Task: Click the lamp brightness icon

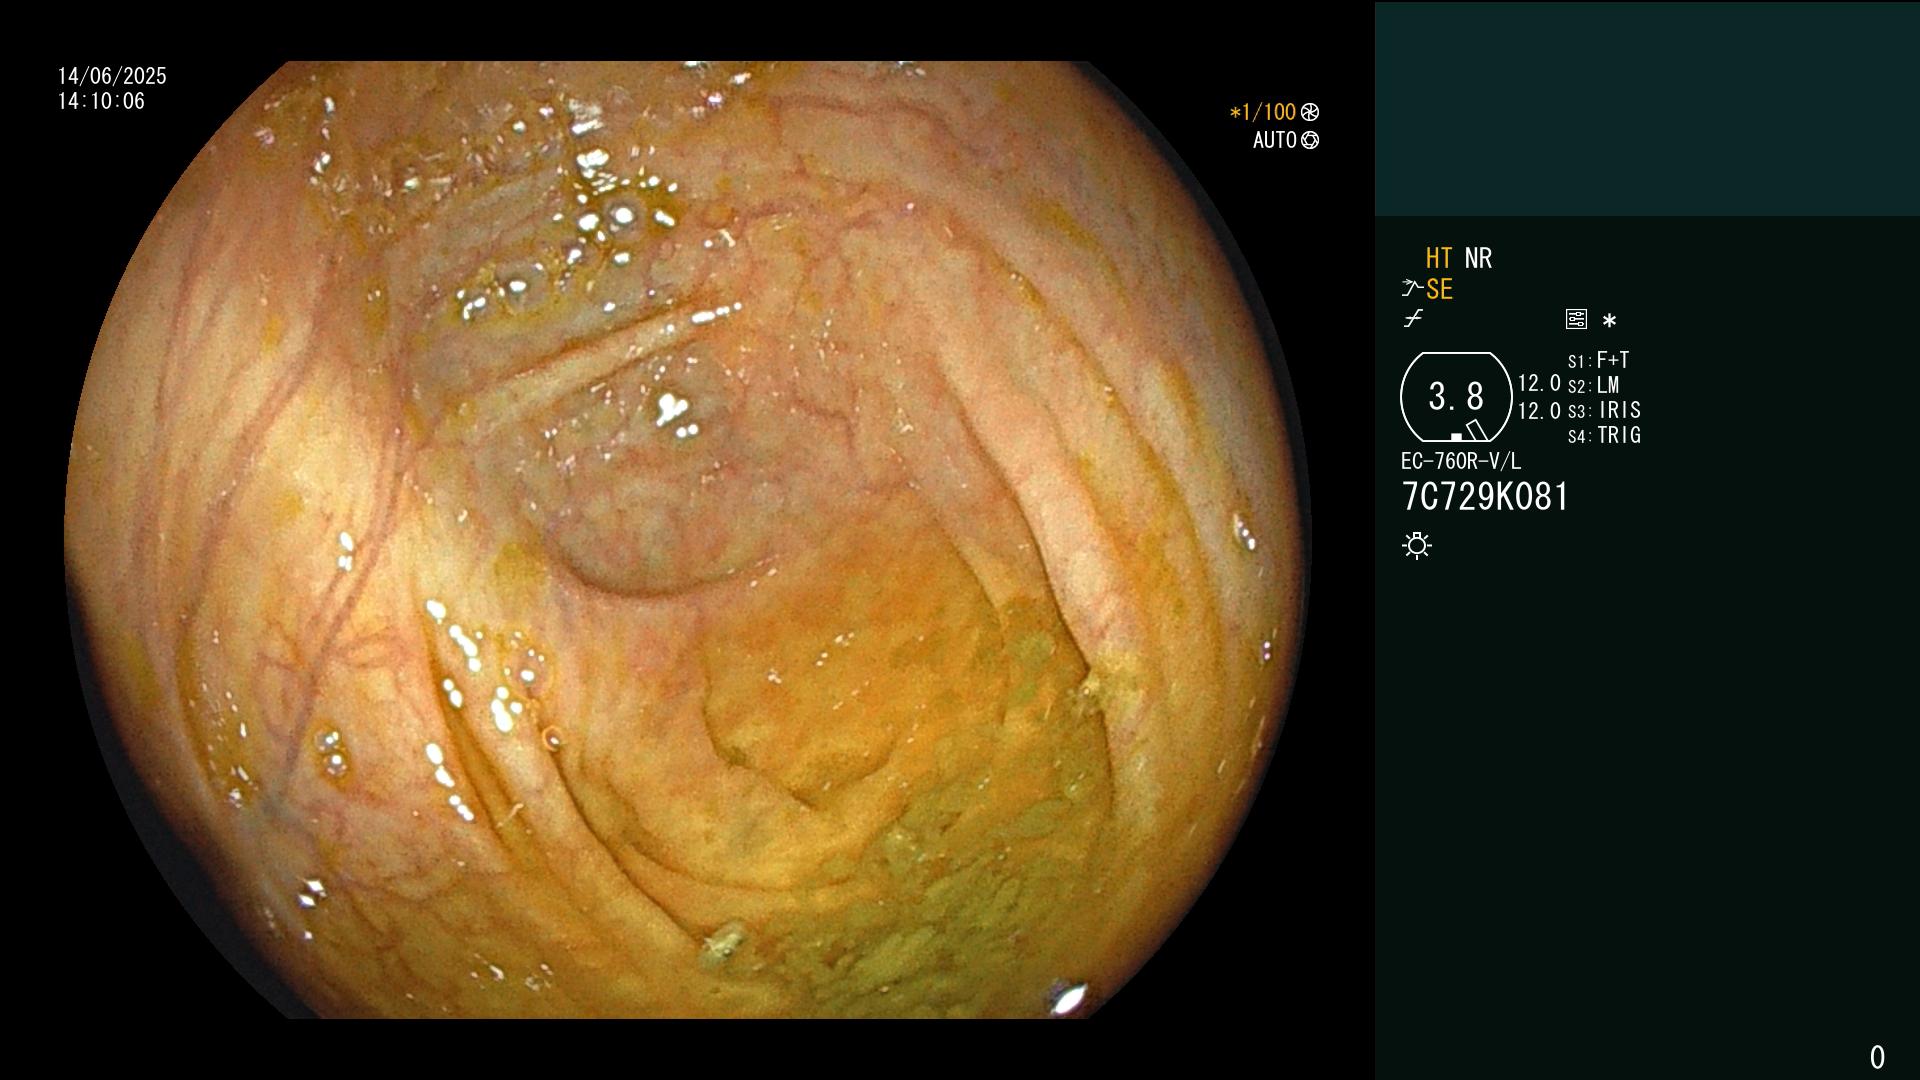Action: point(1417,545)
